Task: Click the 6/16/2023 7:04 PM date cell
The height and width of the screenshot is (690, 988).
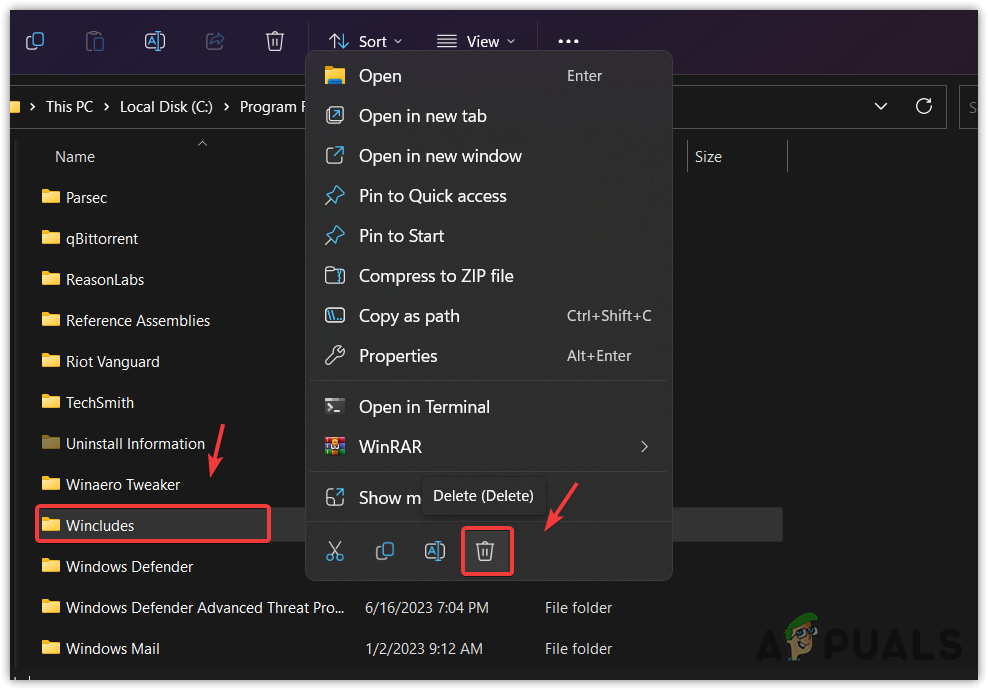Action: point(427,608)
